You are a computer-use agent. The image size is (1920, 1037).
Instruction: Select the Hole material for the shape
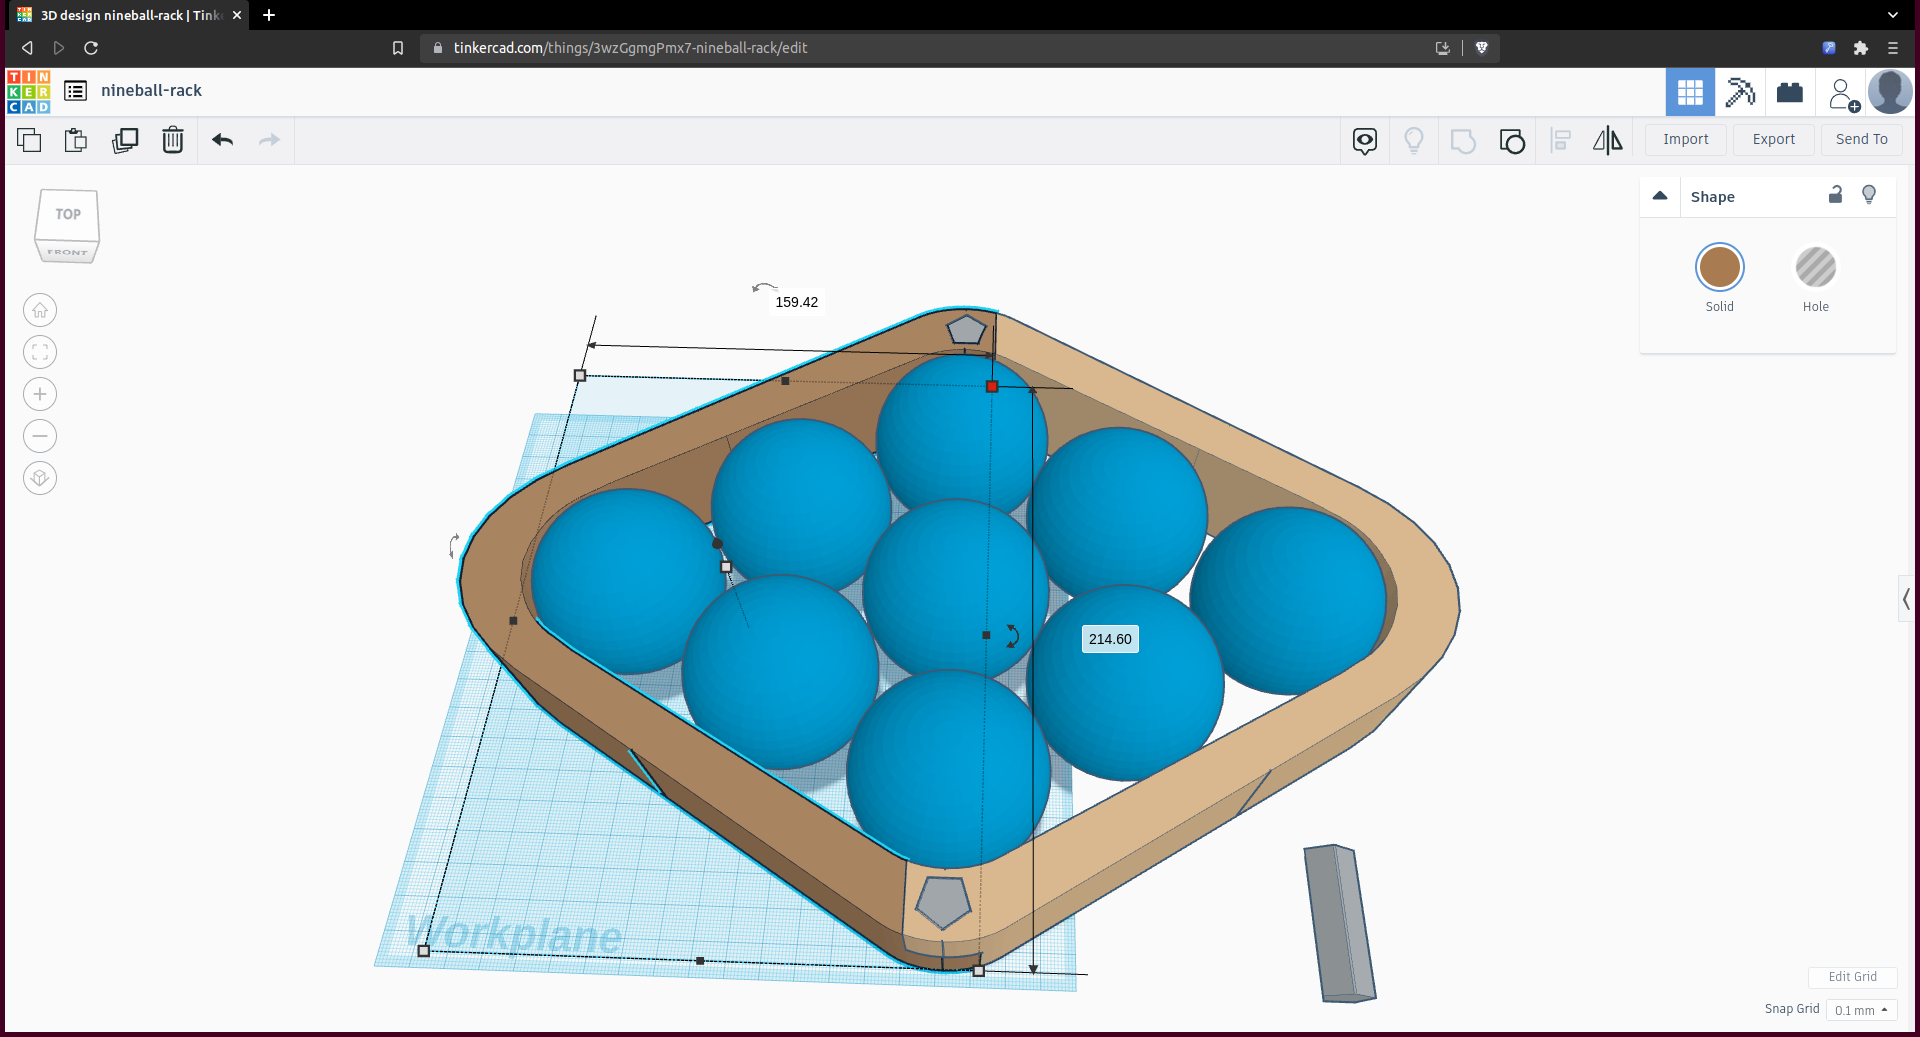tap(1816, 268)
